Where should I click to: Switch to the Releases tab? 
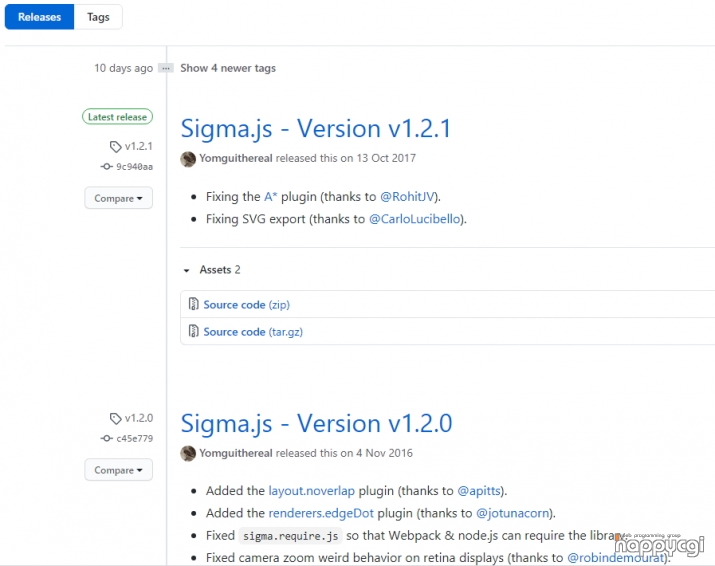coord(39,17)
